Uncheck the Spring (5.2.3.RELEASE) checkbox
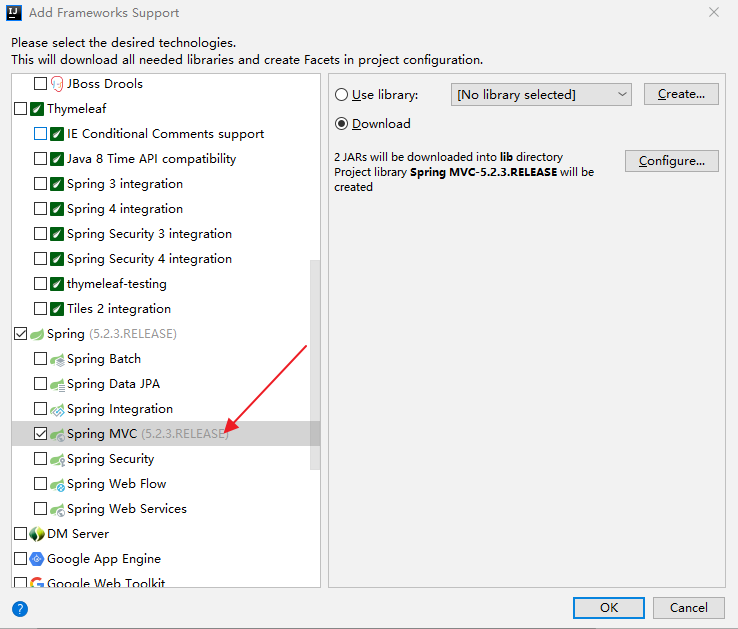Image resolution: width=738 pixels, height=629 pixels. pos(21,334)
